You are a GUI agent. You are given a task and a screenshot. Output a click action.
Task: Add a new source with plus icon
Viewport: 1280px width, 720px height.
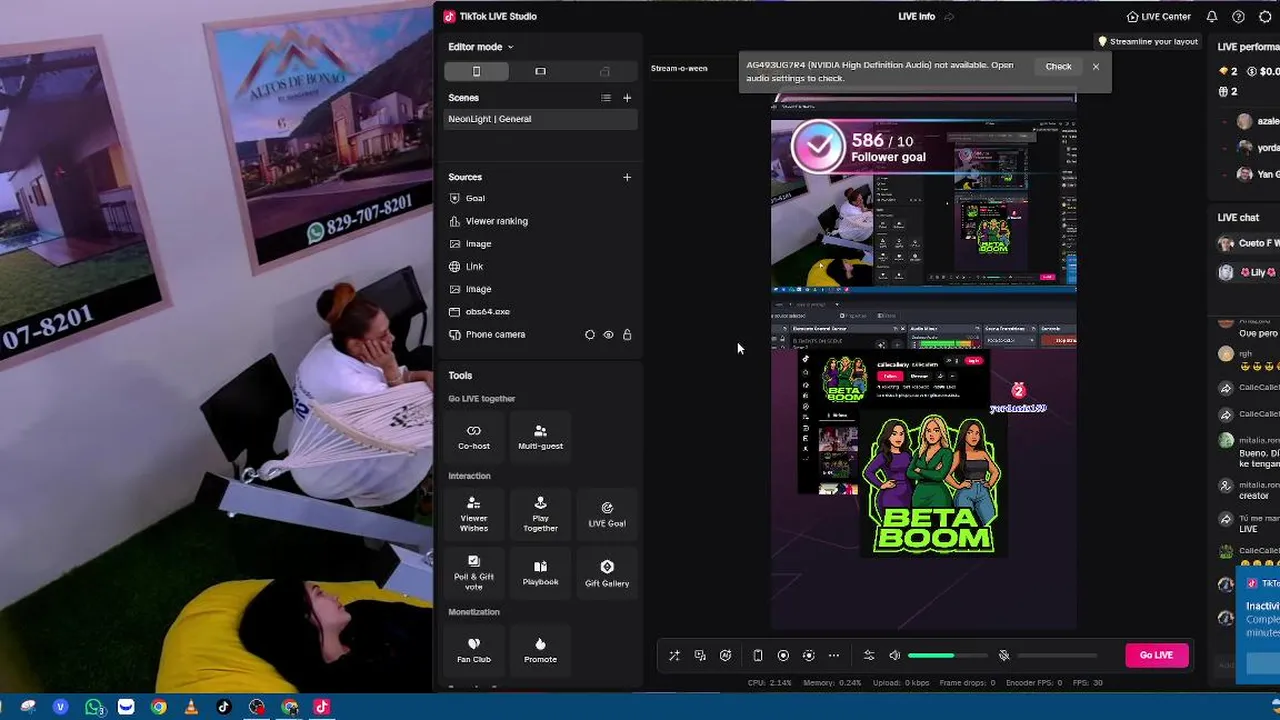pyautogui.click(x=627, y=177)
